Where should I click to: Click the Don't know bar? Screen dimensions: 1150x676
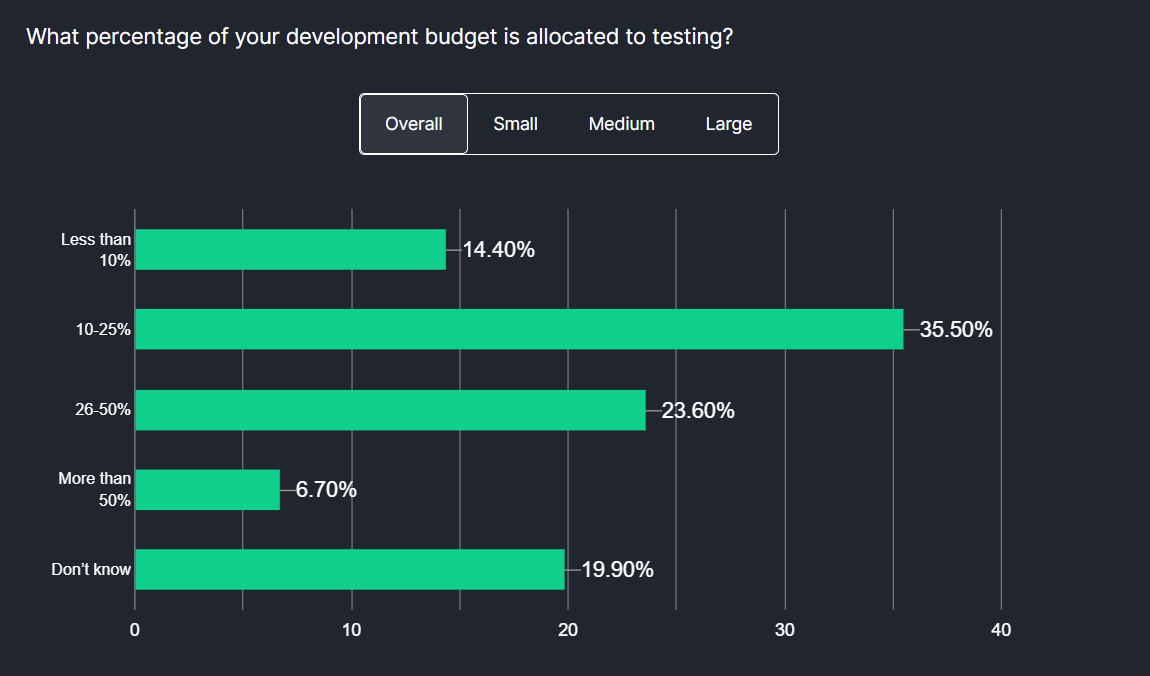point(350,569)
